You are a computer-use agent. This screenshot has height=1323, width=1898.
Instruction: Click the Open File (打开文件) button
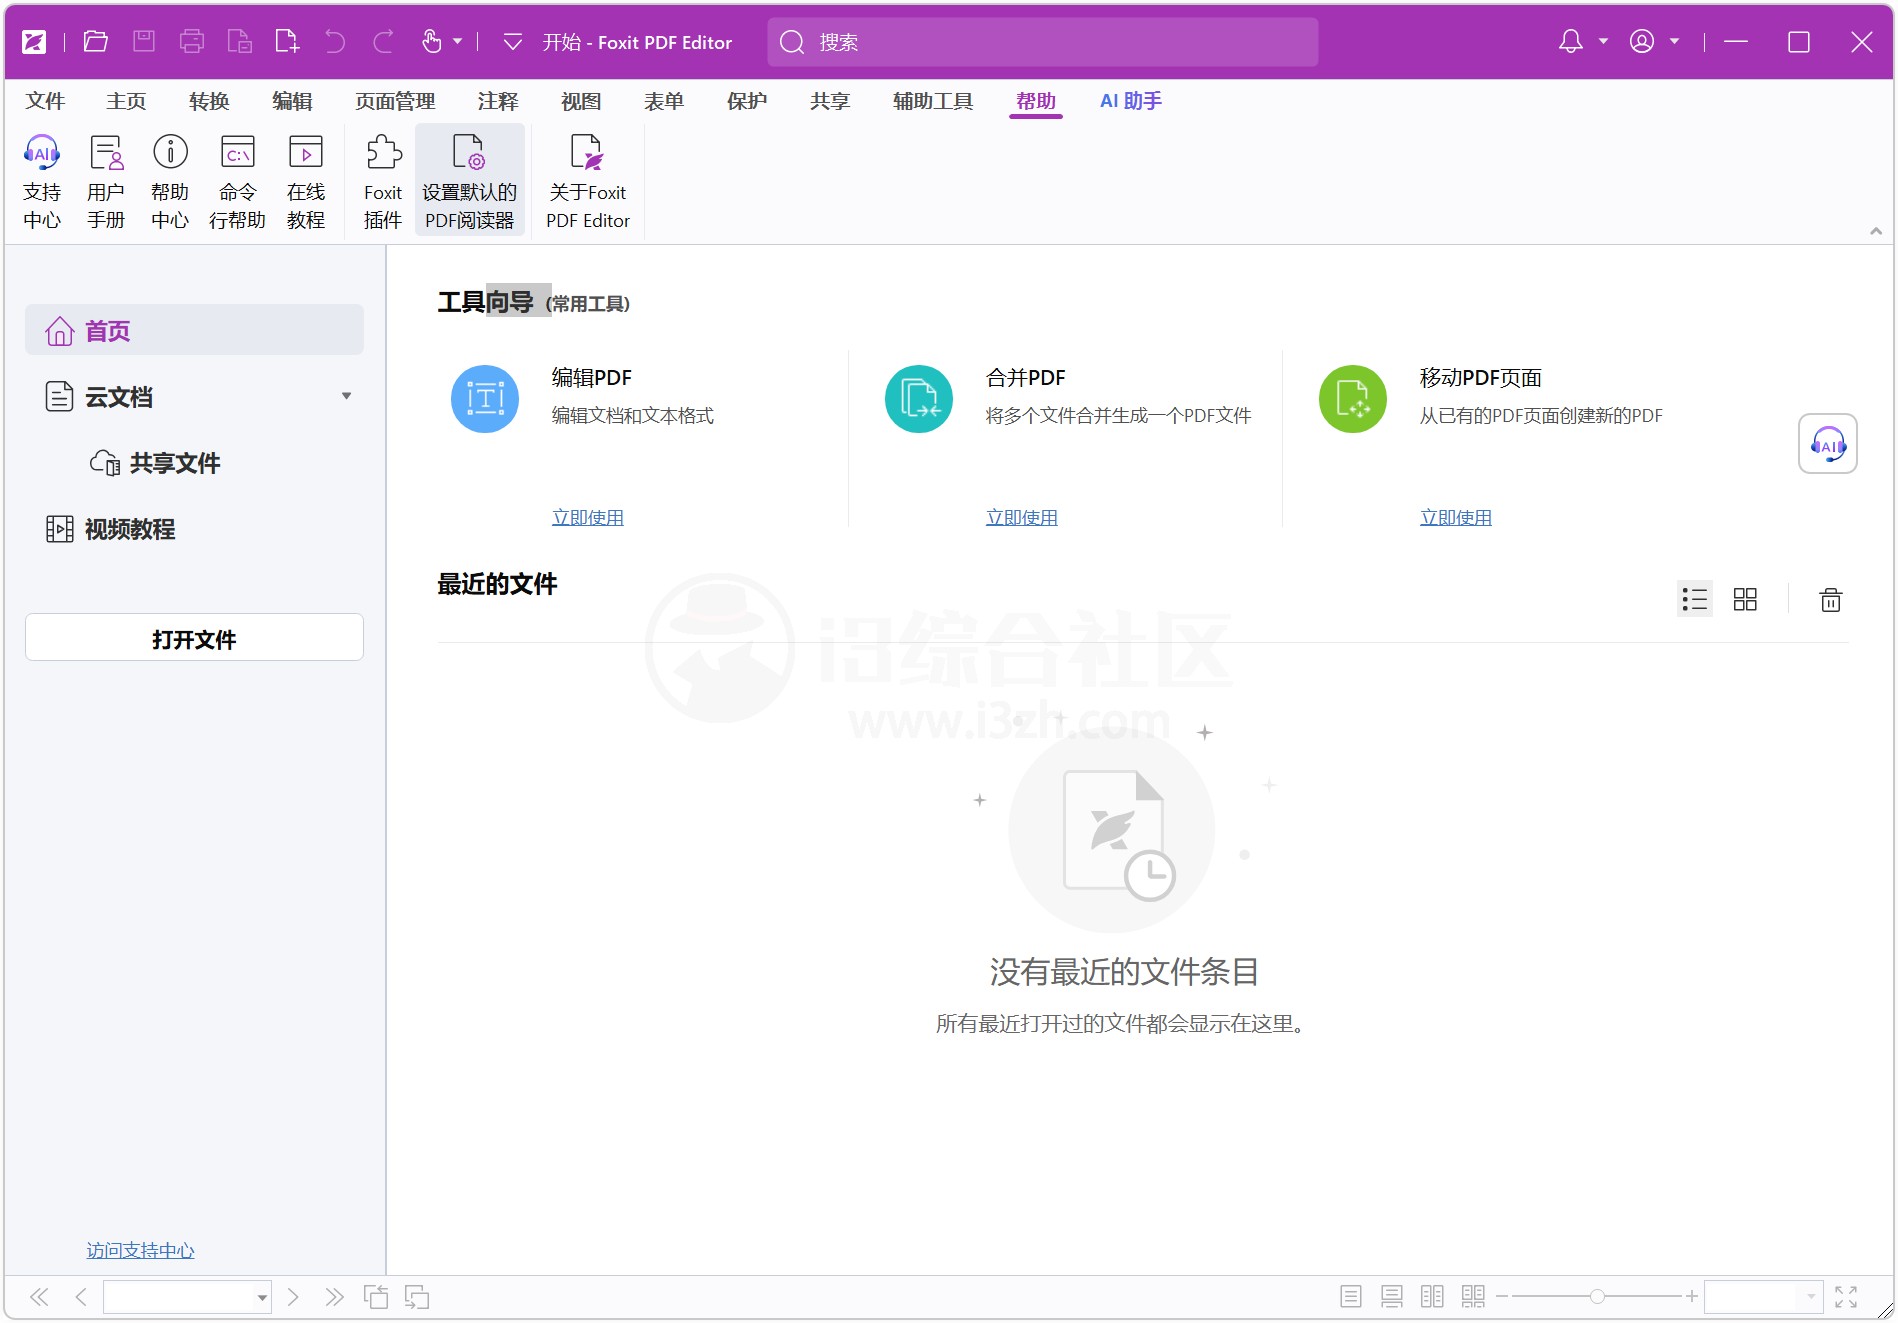[x=194, y=638]
